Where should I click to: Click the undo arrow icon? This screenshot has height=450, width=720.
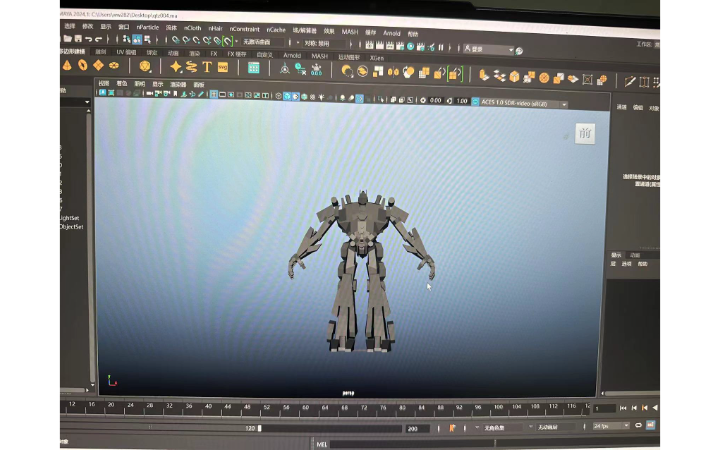tap(89, 39)
